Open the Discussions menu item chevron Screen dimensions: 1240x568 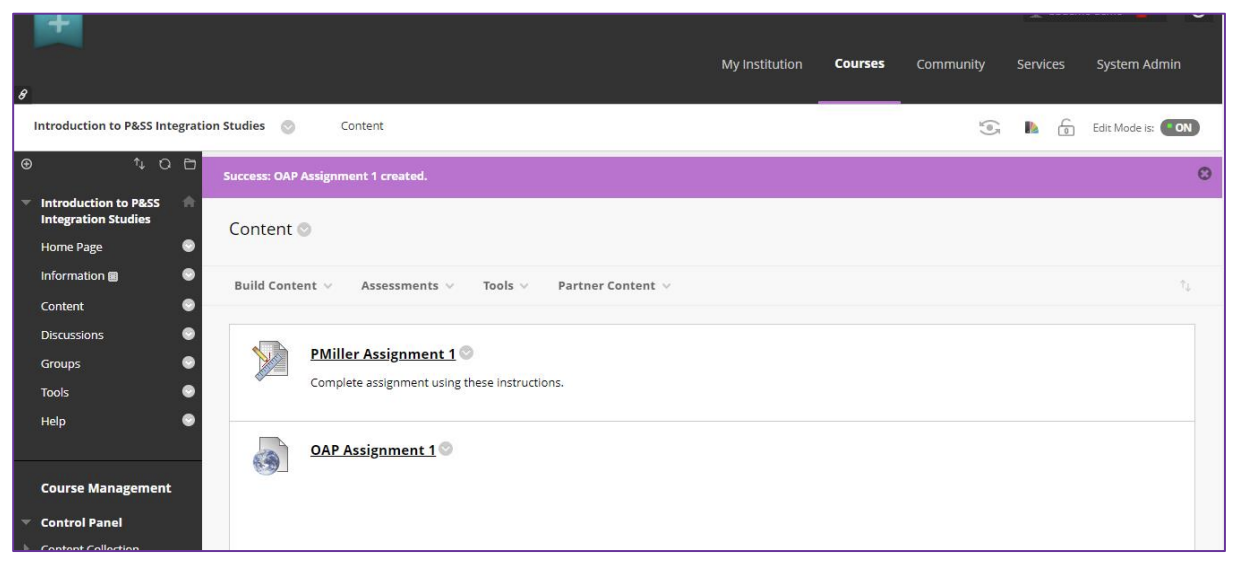pos(189,335)
